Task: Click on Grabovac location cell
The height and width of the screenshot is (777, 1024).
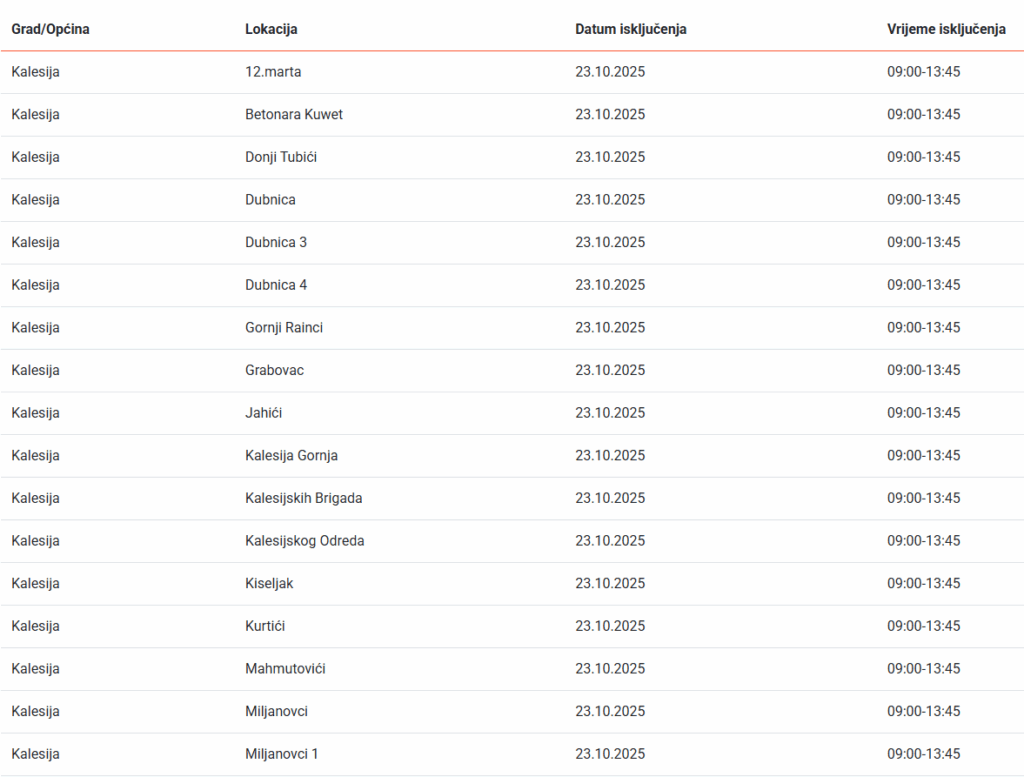Action: click(x=274, y=370)
